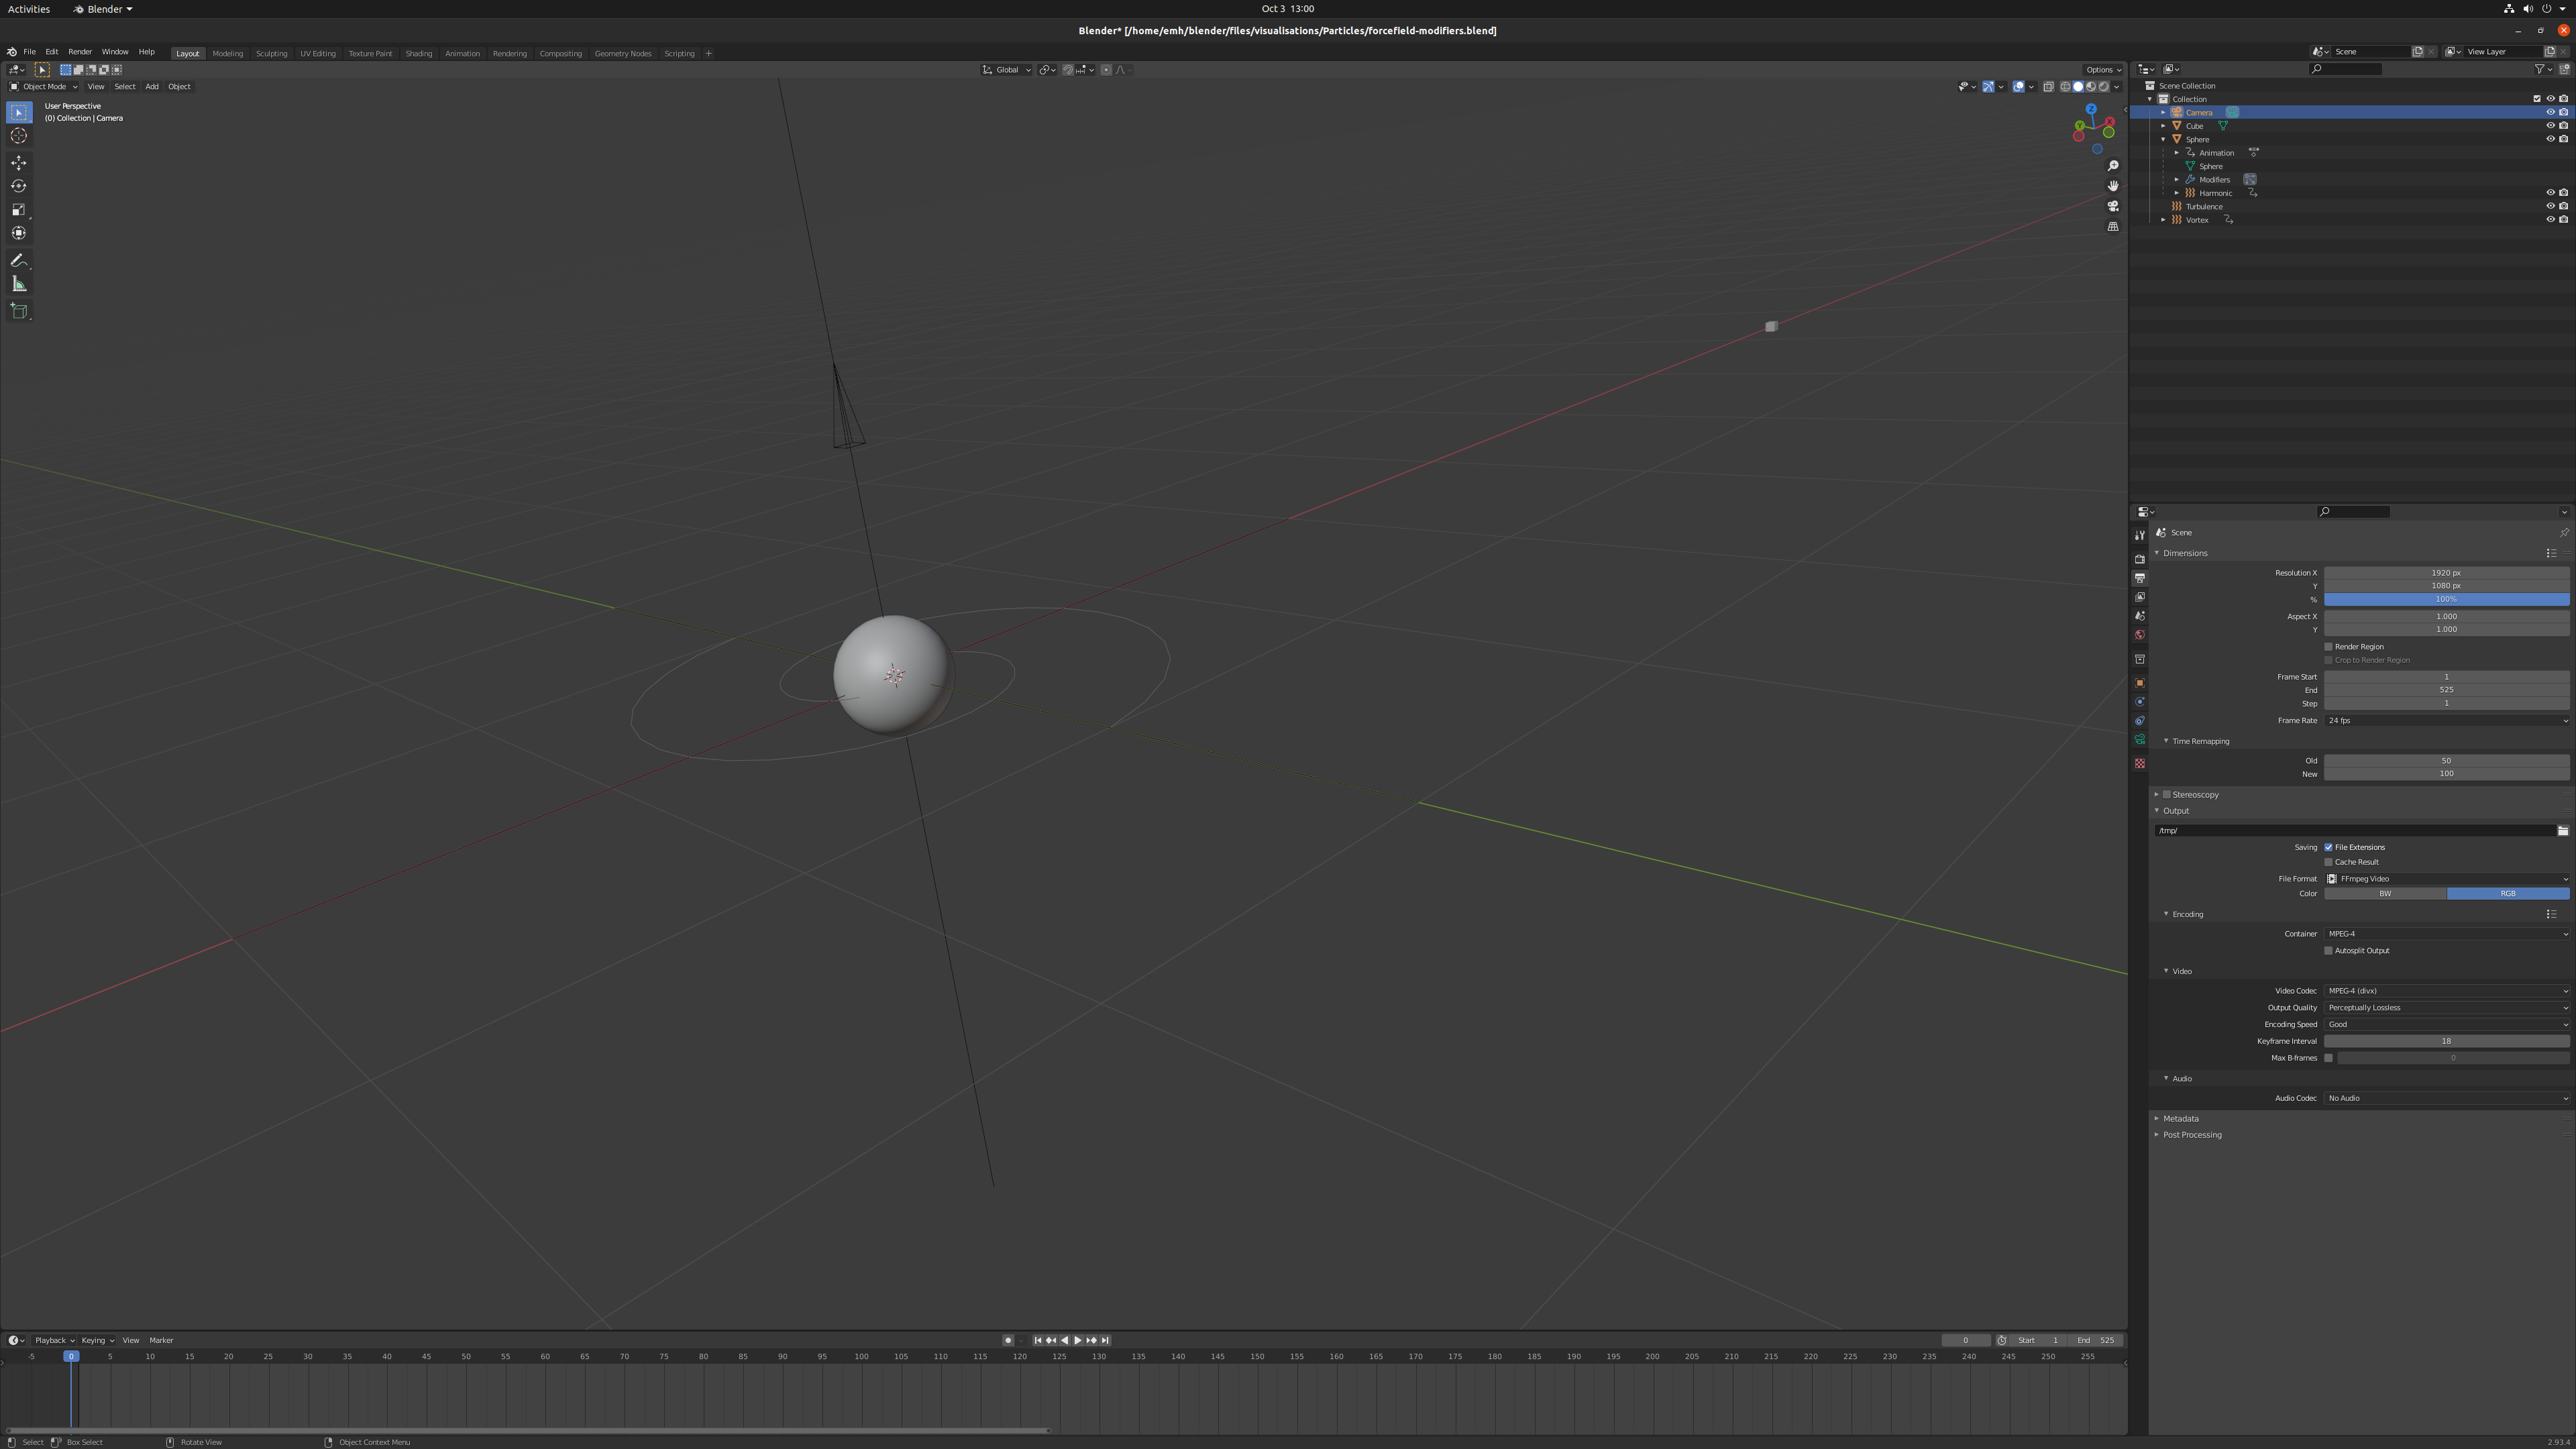Screen dimensions: 2576x1449
Task: Switch orthographic/perspective grid icon
Action: coord(2113,227)
